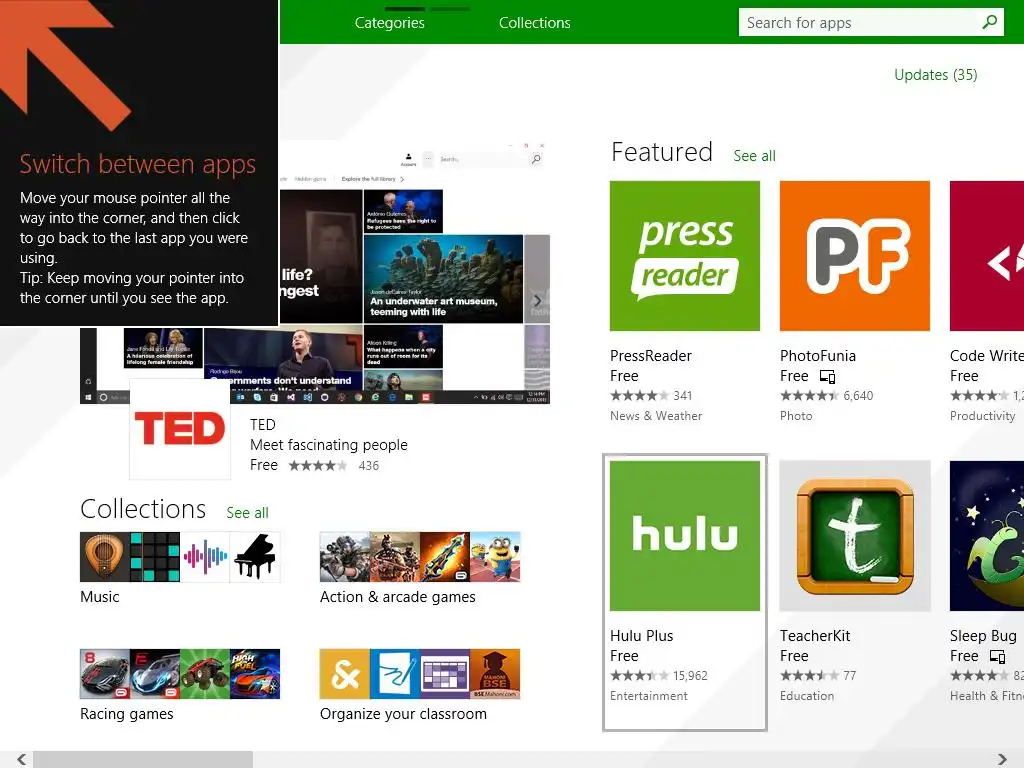The width and height of the screenshot is (1024, 768).
Task: Open the PhotoFunia app tile
Action: pos(854,256)
